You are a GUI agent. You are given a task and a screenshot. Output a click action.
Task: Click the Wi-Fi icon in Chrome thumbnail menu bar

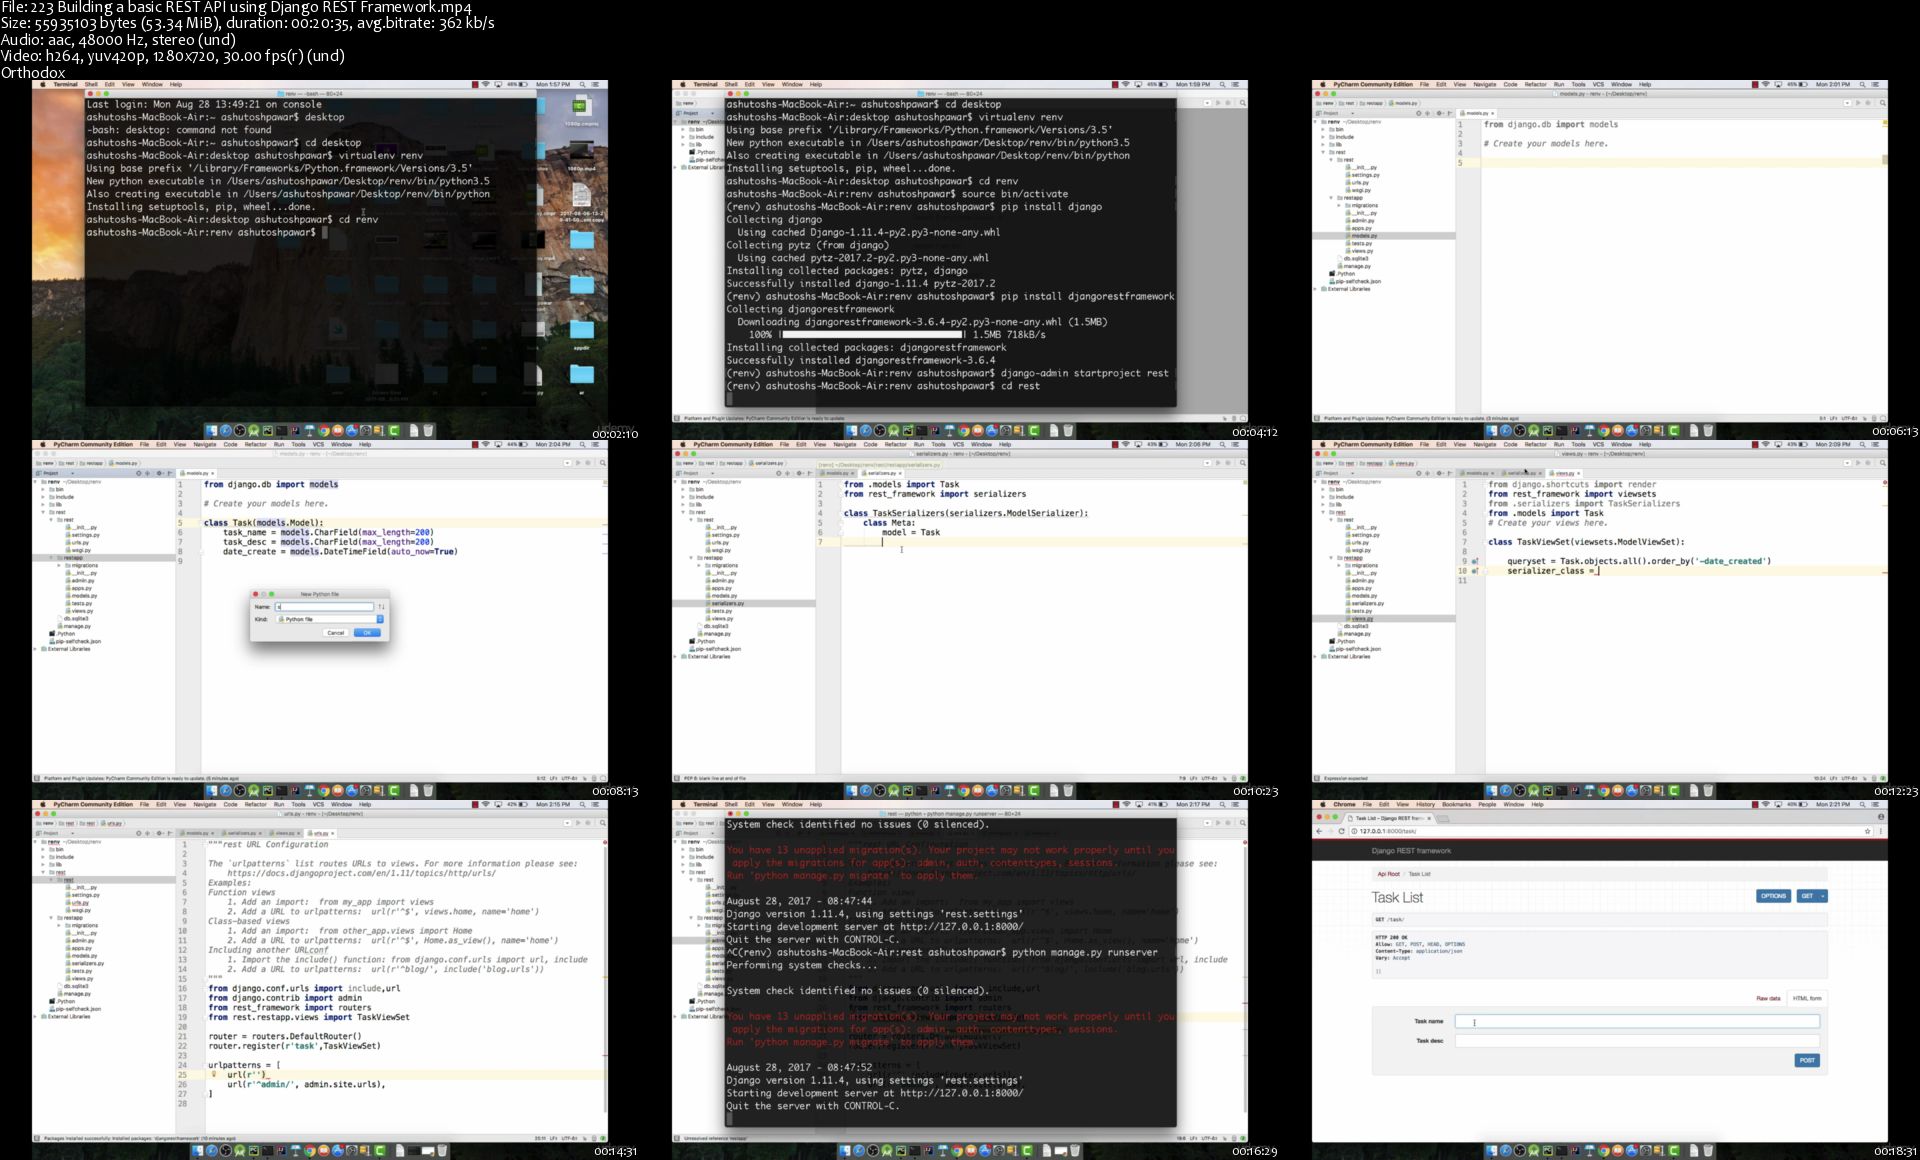pos(1766,804)
